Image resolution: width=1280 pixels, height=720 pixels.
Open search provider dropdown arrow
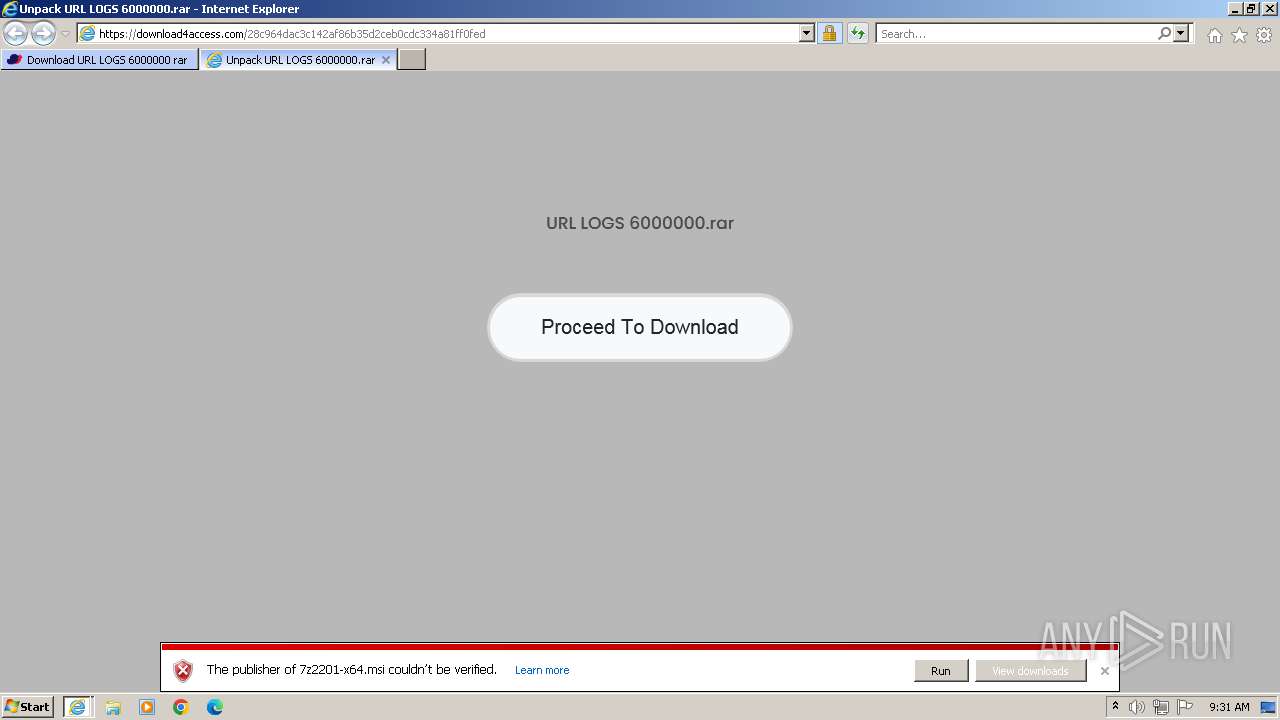pos(1181,33)
